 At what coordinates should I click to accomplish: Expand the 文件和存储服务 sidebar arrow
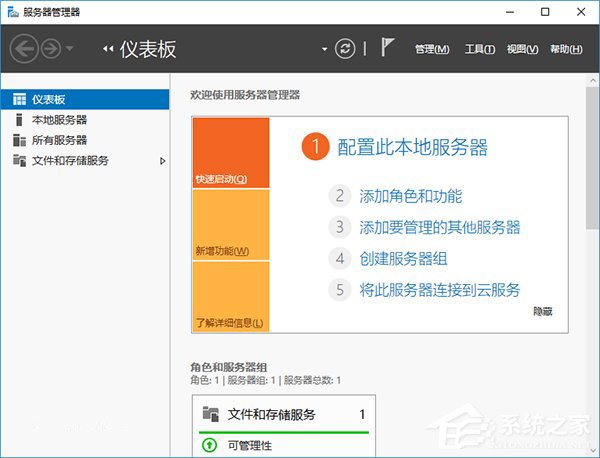click(x=163, y=161)
